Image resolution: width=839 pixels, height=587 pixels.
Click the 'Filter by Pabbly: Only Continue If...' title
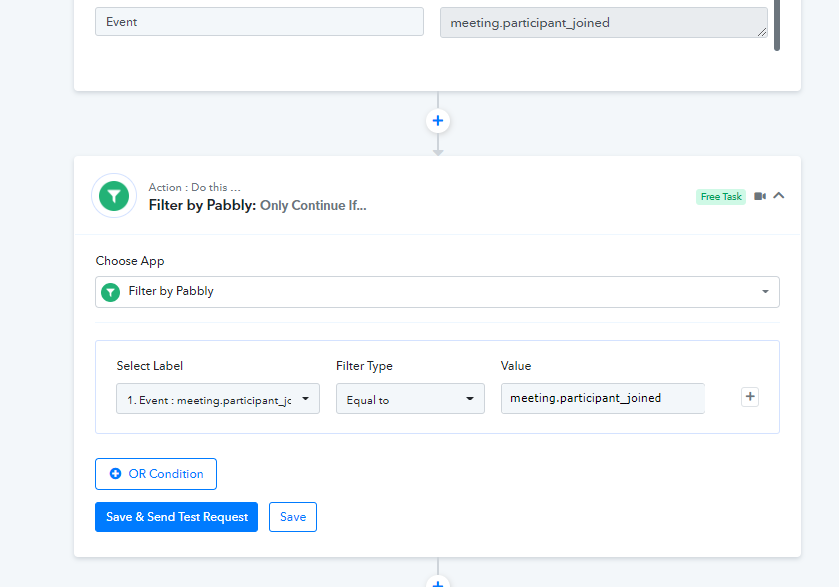257,205
